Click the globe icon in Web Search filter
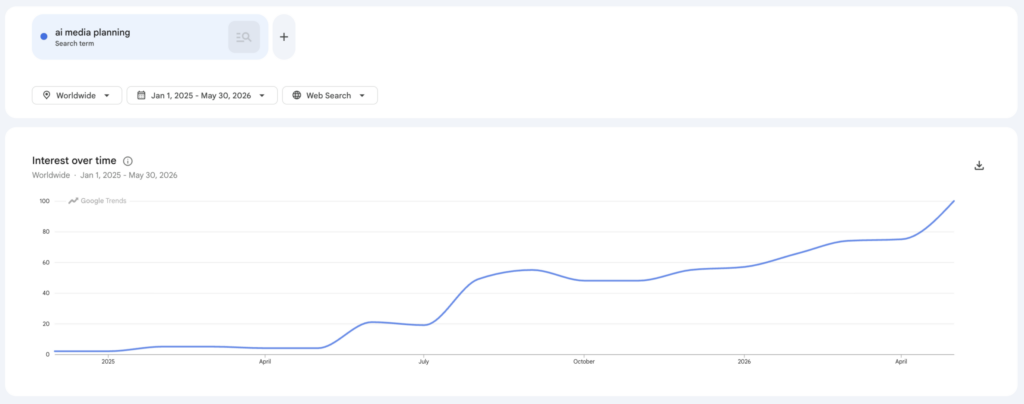Image resolution: width=1024 pixels, height=404 pixels. (x=296, y=95)
